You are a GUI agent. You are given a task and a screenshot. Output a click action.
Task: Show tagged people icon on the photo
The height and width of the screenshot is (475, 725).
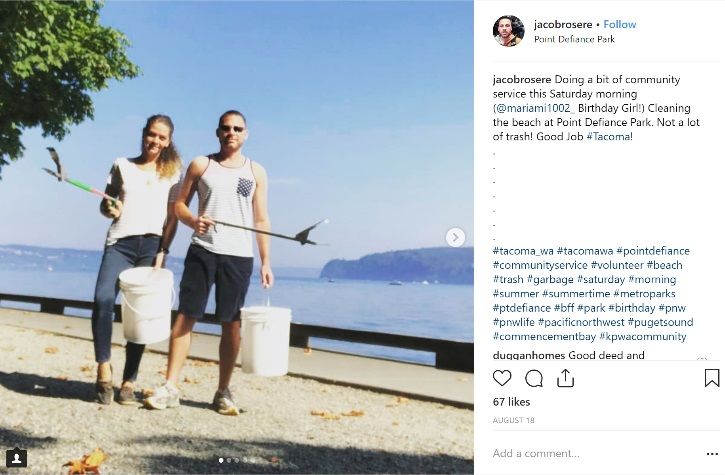pyautogui.click(x=17, y=458)
